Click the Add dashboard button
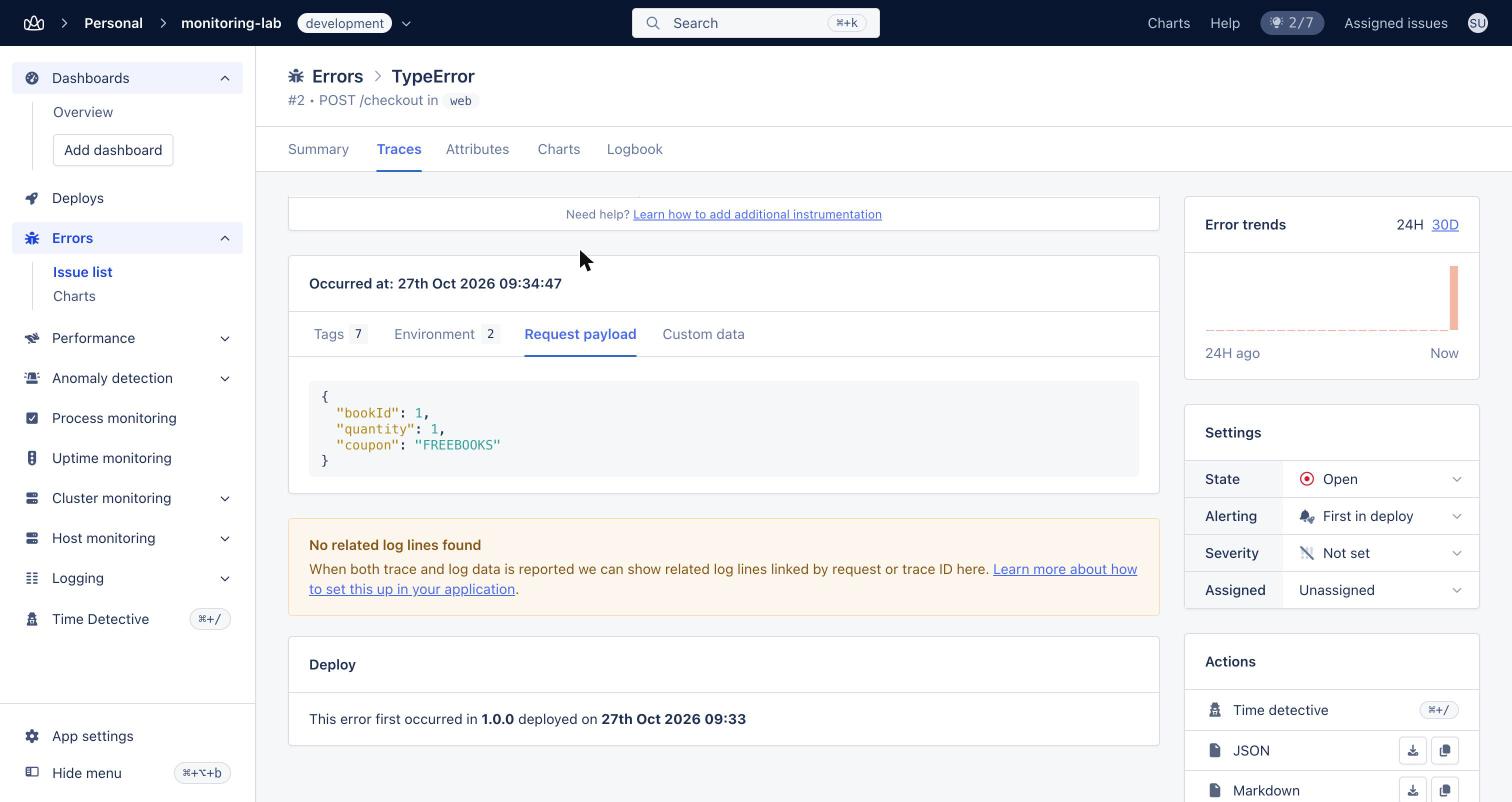 tap(113, 150)
